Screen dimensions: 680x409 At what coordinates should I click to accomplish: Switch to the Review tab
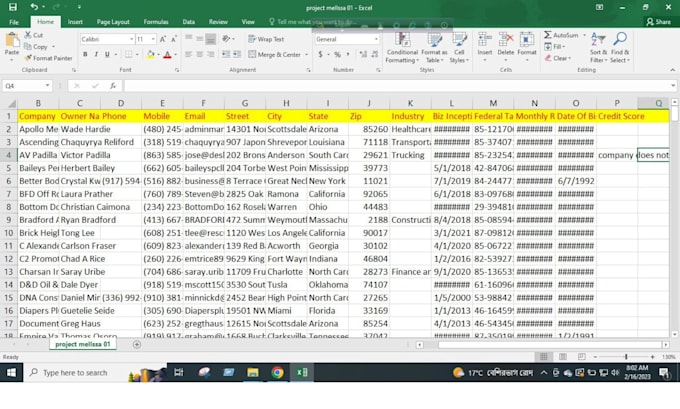point(218,22)
